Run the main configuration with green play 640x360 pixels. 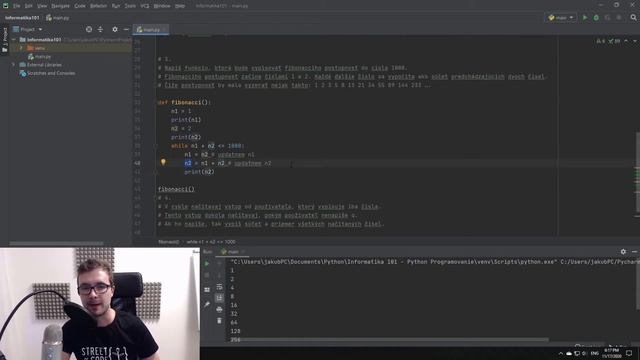coord(585,18)
